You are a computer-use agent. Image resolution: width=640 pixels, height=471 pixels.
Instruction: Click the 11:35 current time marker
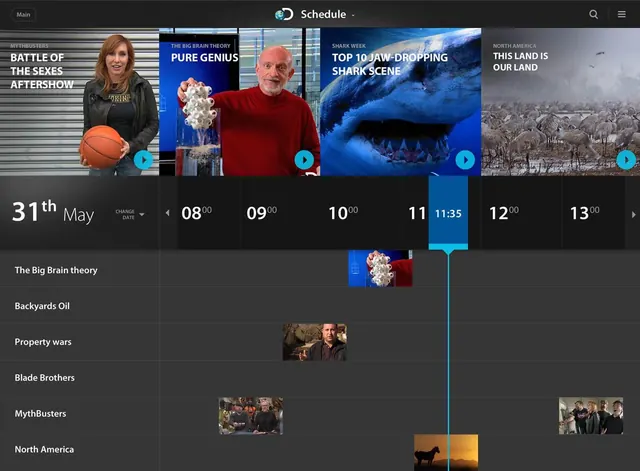(448, 213)
